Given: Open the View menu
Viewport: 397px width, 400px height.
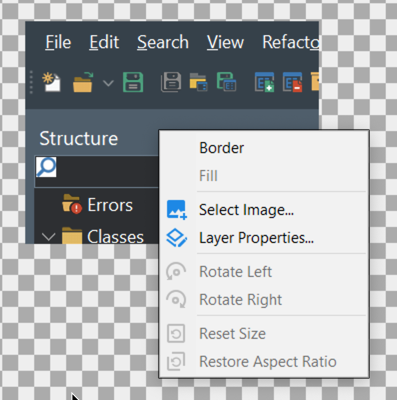Looking at the screenshot, I should tap(225, 42).
